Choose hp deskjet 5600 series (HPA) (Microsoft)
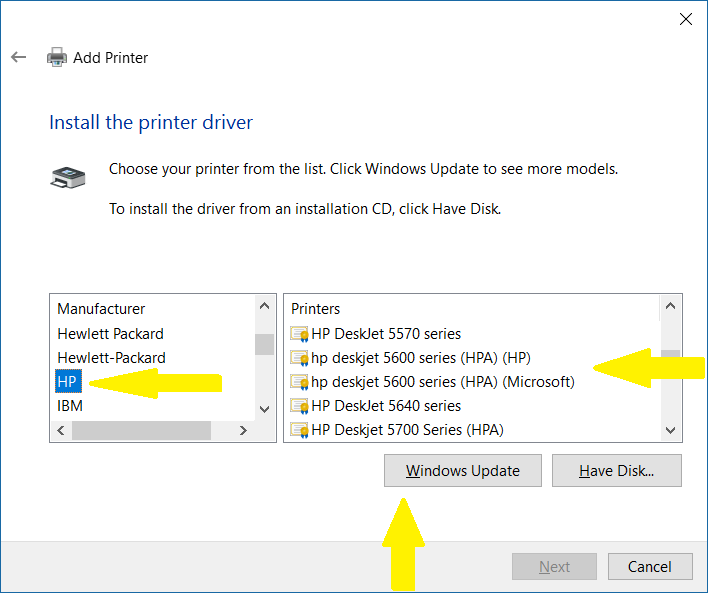Image resolution: width=708 pixels, height=593 pixels. [x=442, y=382]
